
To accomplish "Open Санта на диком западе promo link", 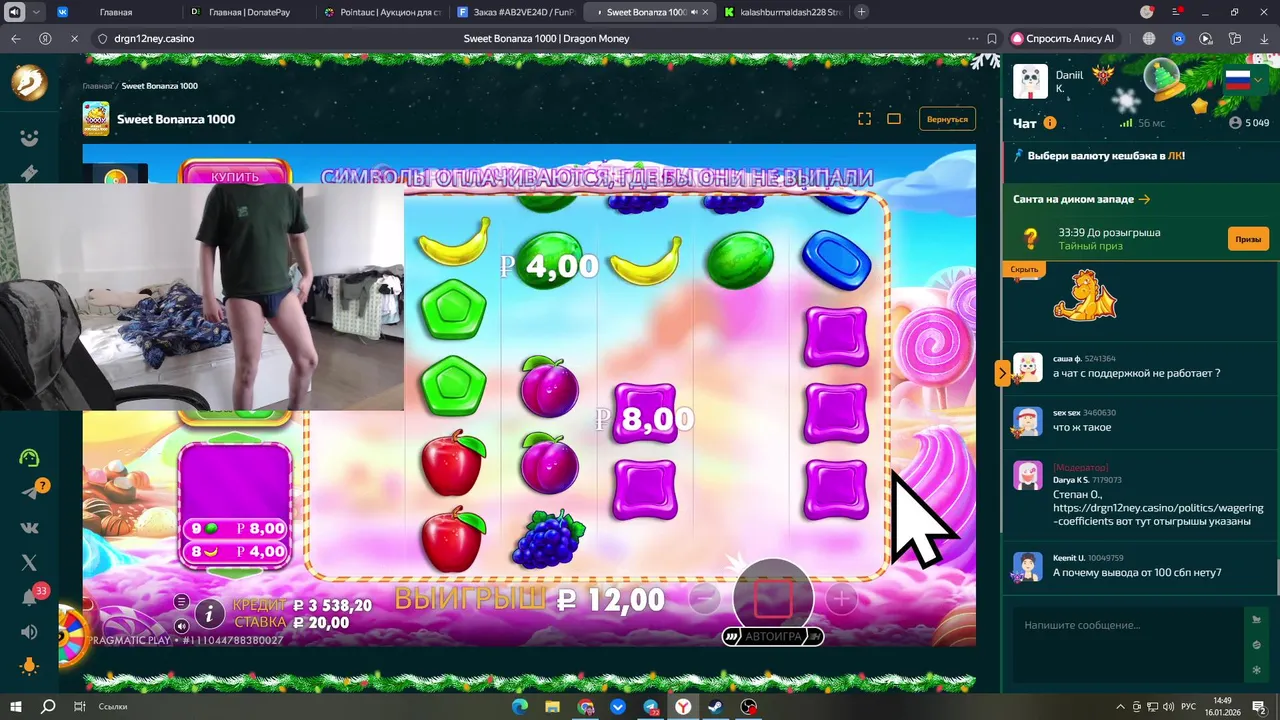I will coord(1081,199).
